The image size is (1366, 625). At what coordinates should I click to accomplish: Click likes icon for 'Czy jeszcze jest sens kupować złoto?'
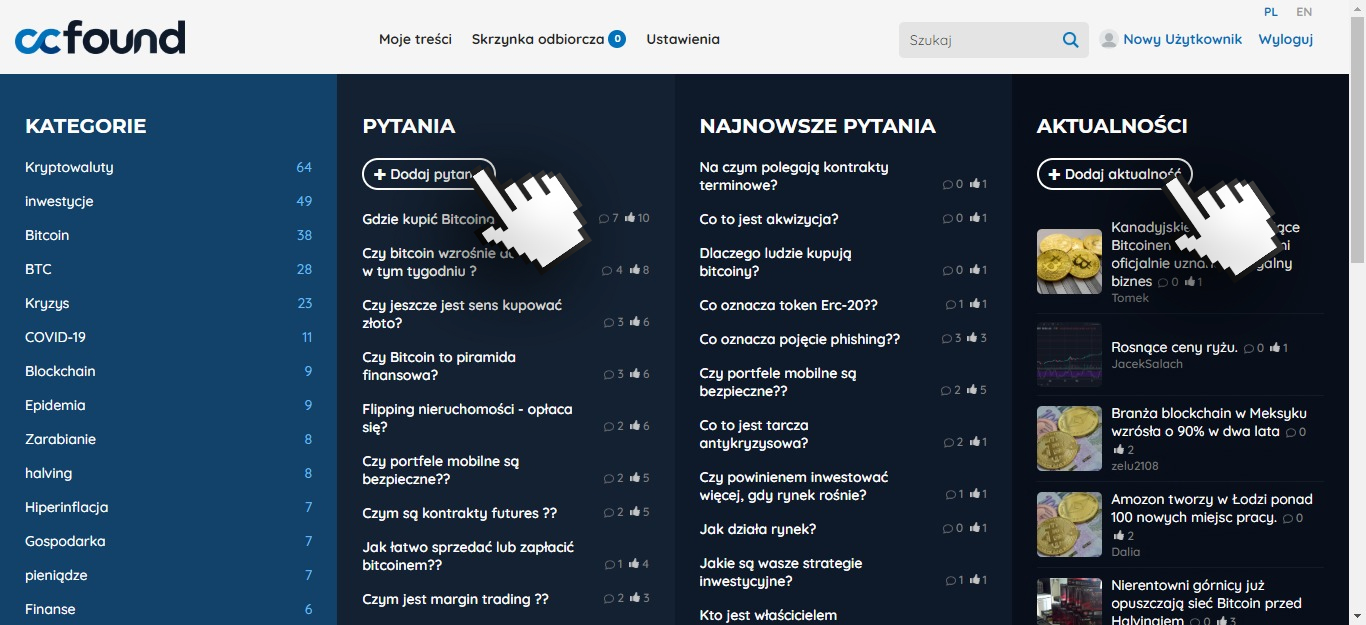pyautogui.click(x=635, y=322)
